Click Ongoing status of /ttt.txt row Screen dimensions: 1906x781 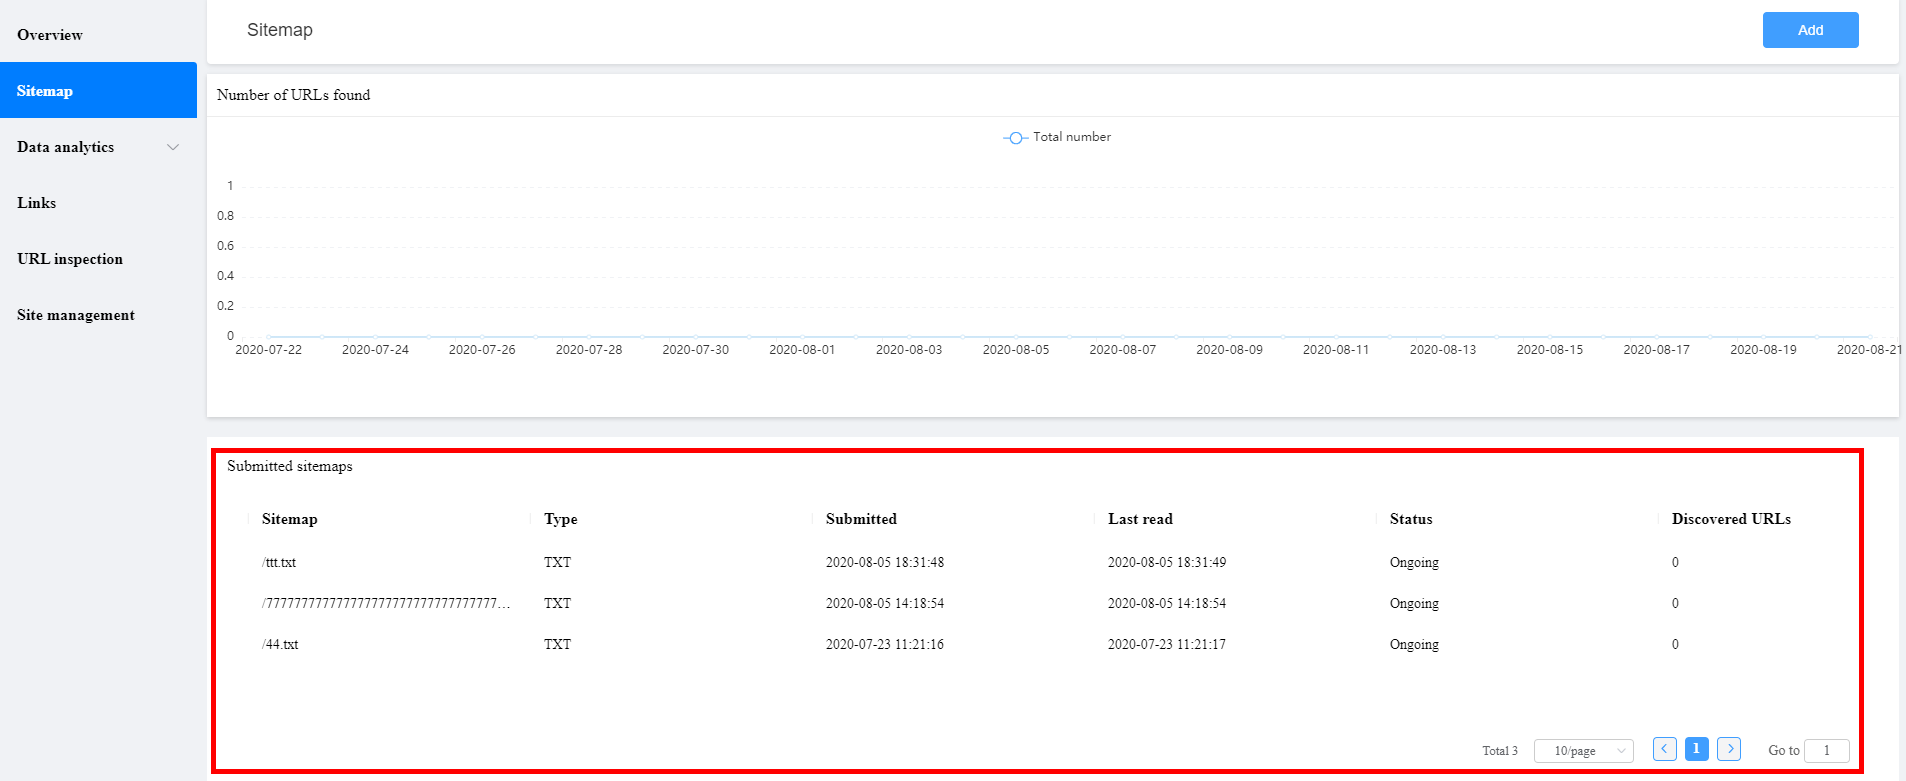point(1414,563)
